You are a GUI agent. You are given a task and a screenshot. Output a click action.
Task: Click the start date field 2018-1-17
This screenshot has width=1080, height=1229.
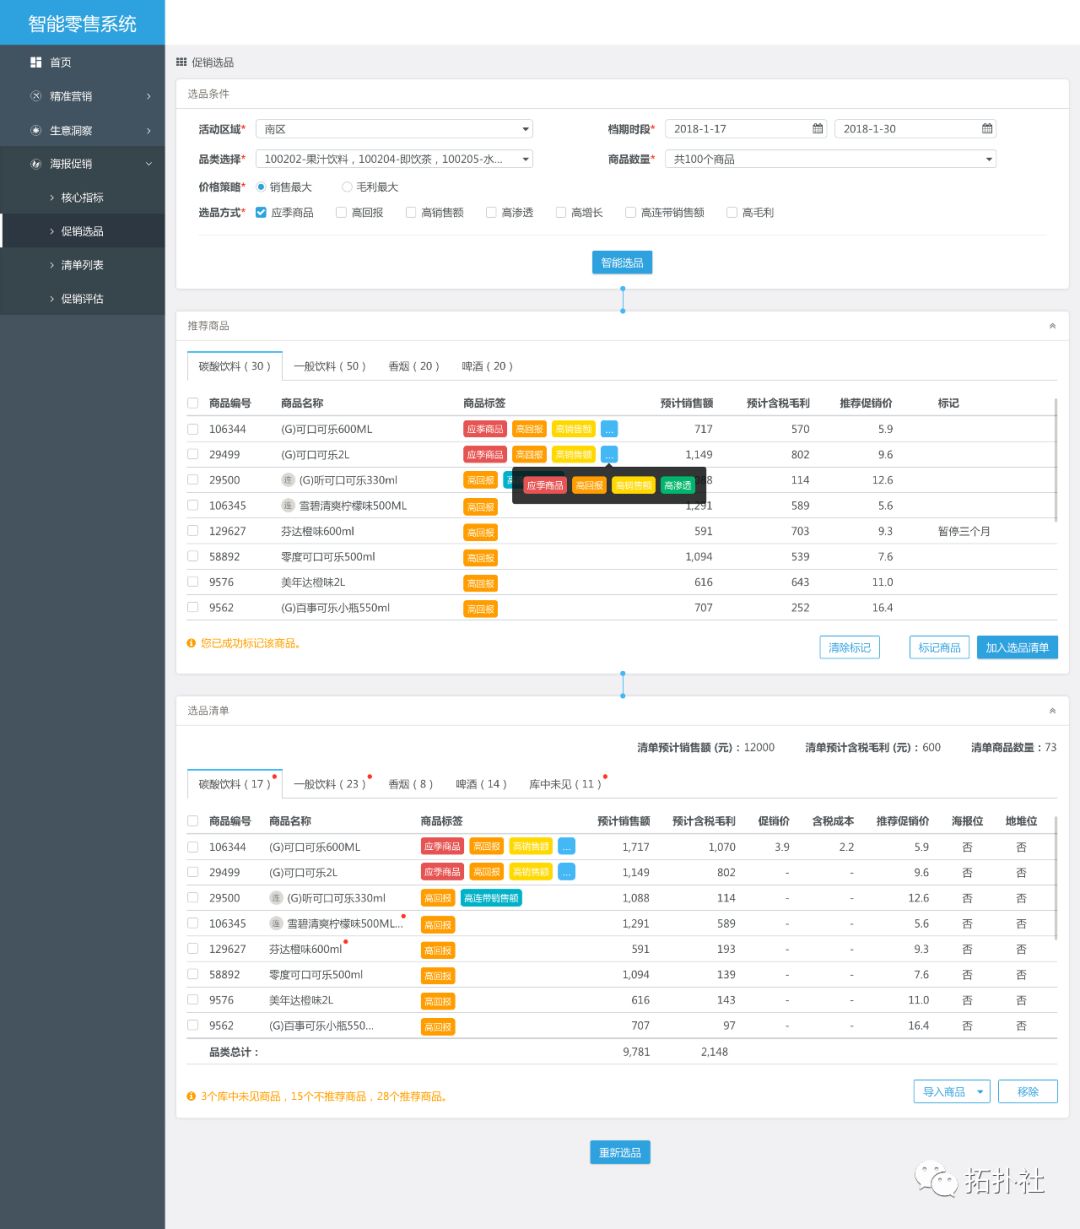click(746, 129)
